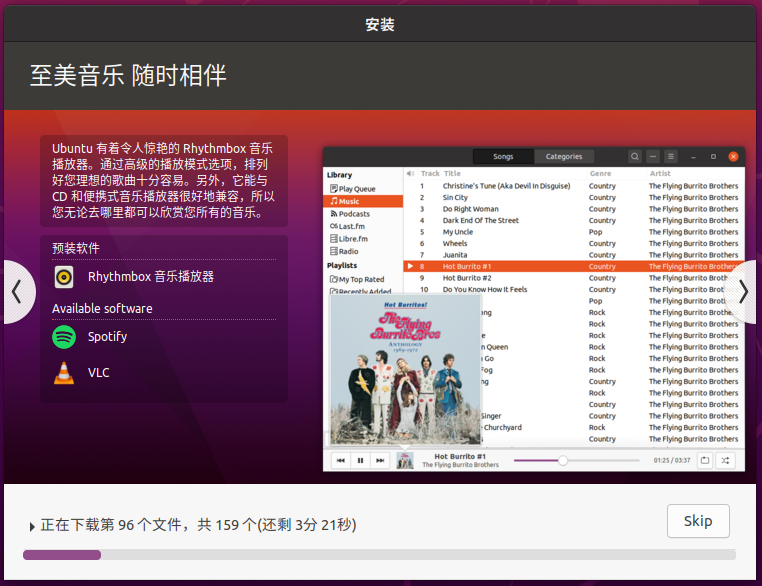Toggle shuffle icon in Rhythmbox
The height and width of the screenshot is (586, 762).
click(725, 460)
